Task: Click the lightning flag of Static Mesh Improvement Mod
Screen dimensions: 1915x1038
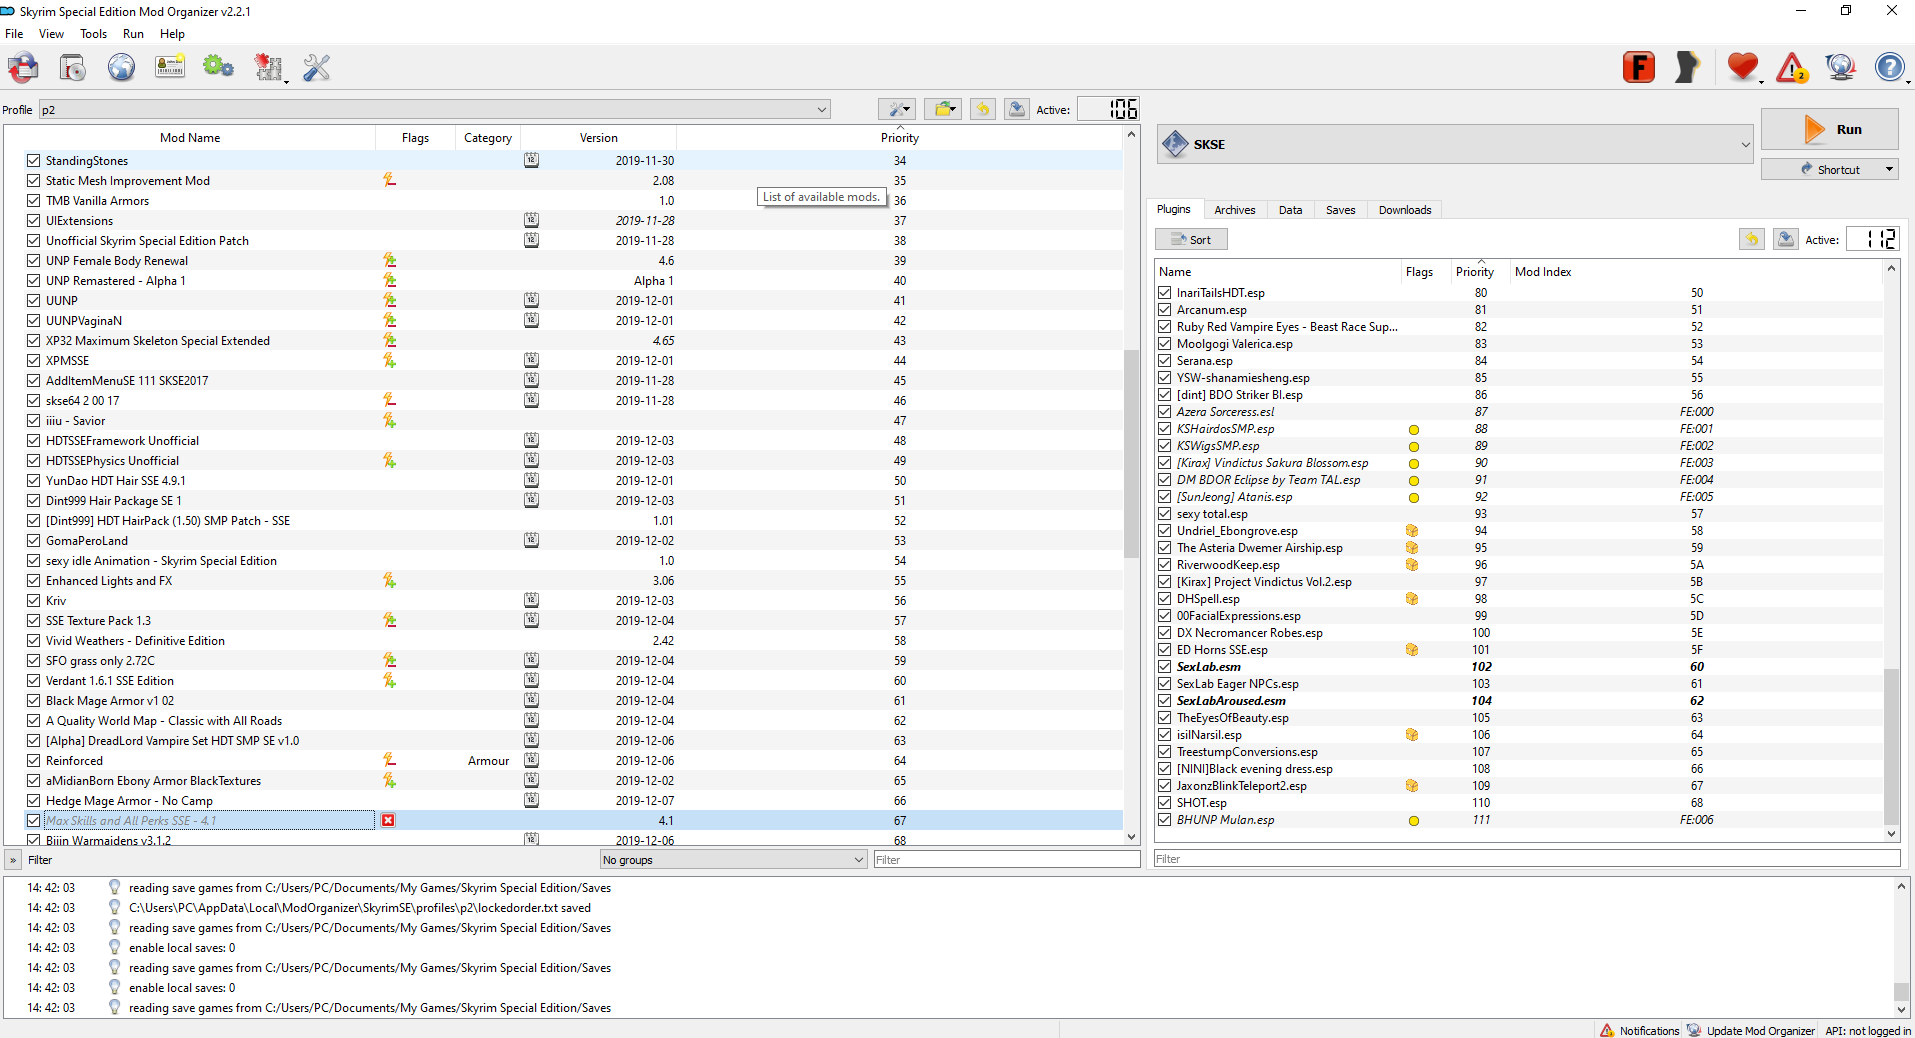Action: [389, 180]
